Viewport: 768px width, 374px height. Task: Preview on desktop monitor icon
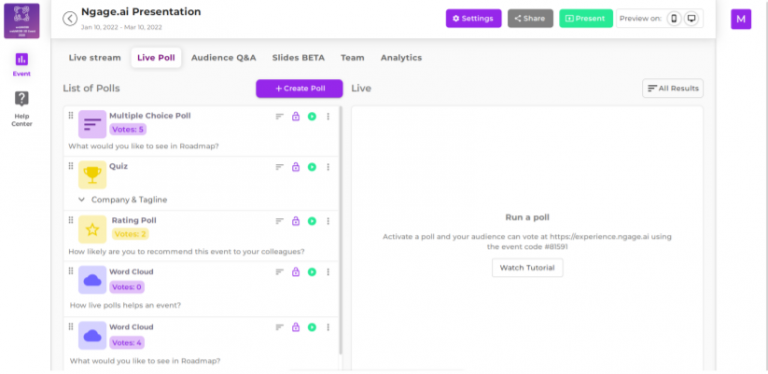[691, 19]
